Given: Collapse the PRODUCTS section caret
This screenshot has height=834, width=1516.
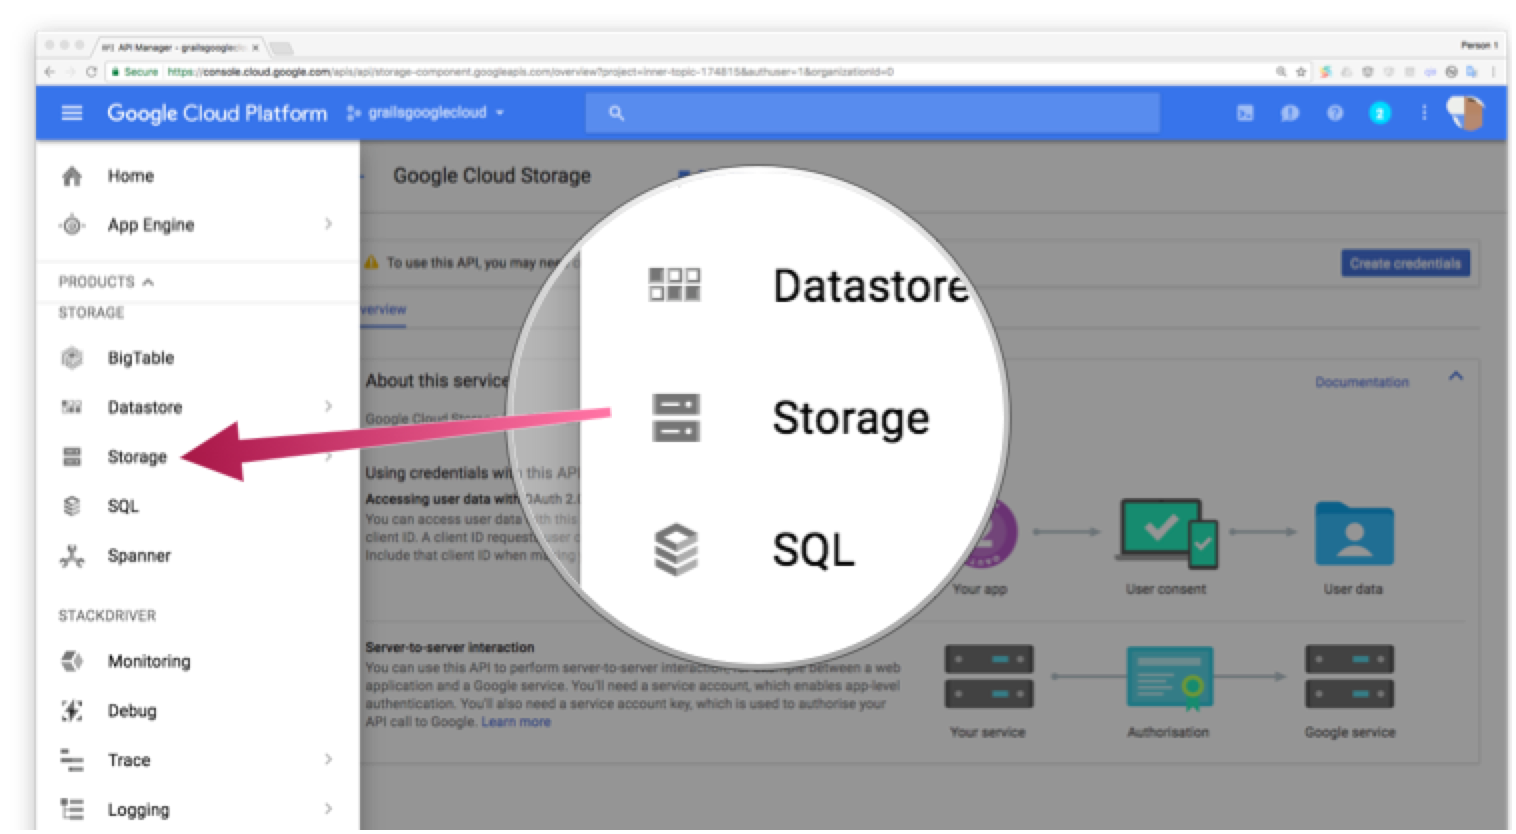Looking at the screenshot, I should [148, 282].
